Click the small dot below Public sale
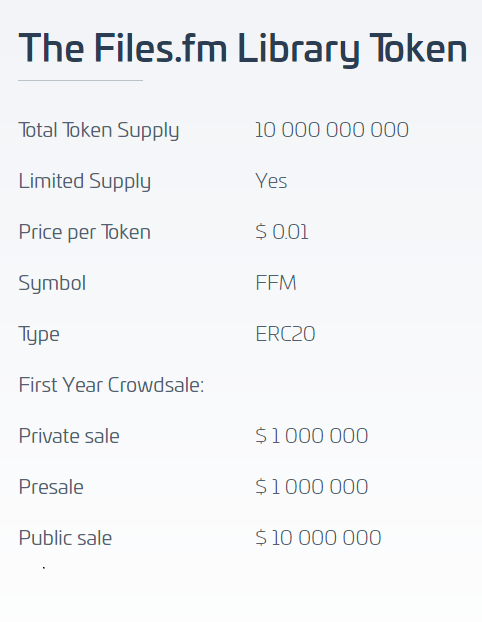This screenshot has width=482, height=622. 44,568
